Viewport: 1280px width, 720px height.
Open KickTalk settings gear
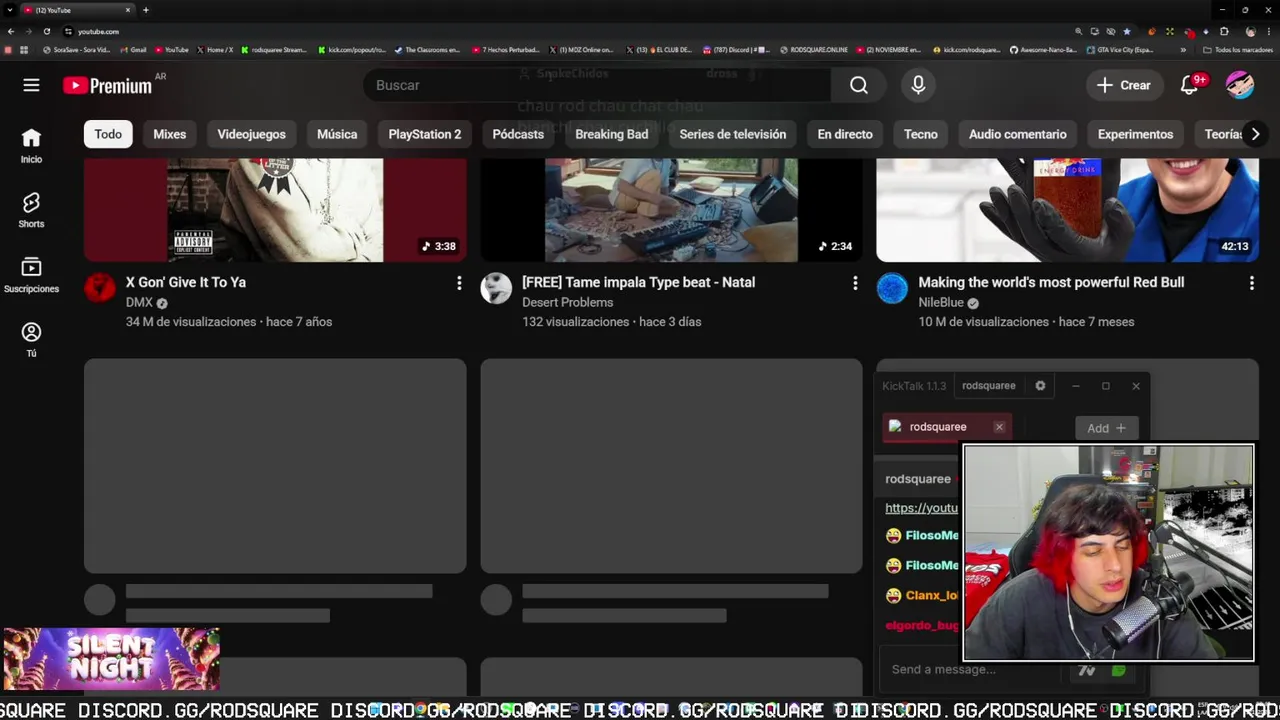click(1040, 385)
